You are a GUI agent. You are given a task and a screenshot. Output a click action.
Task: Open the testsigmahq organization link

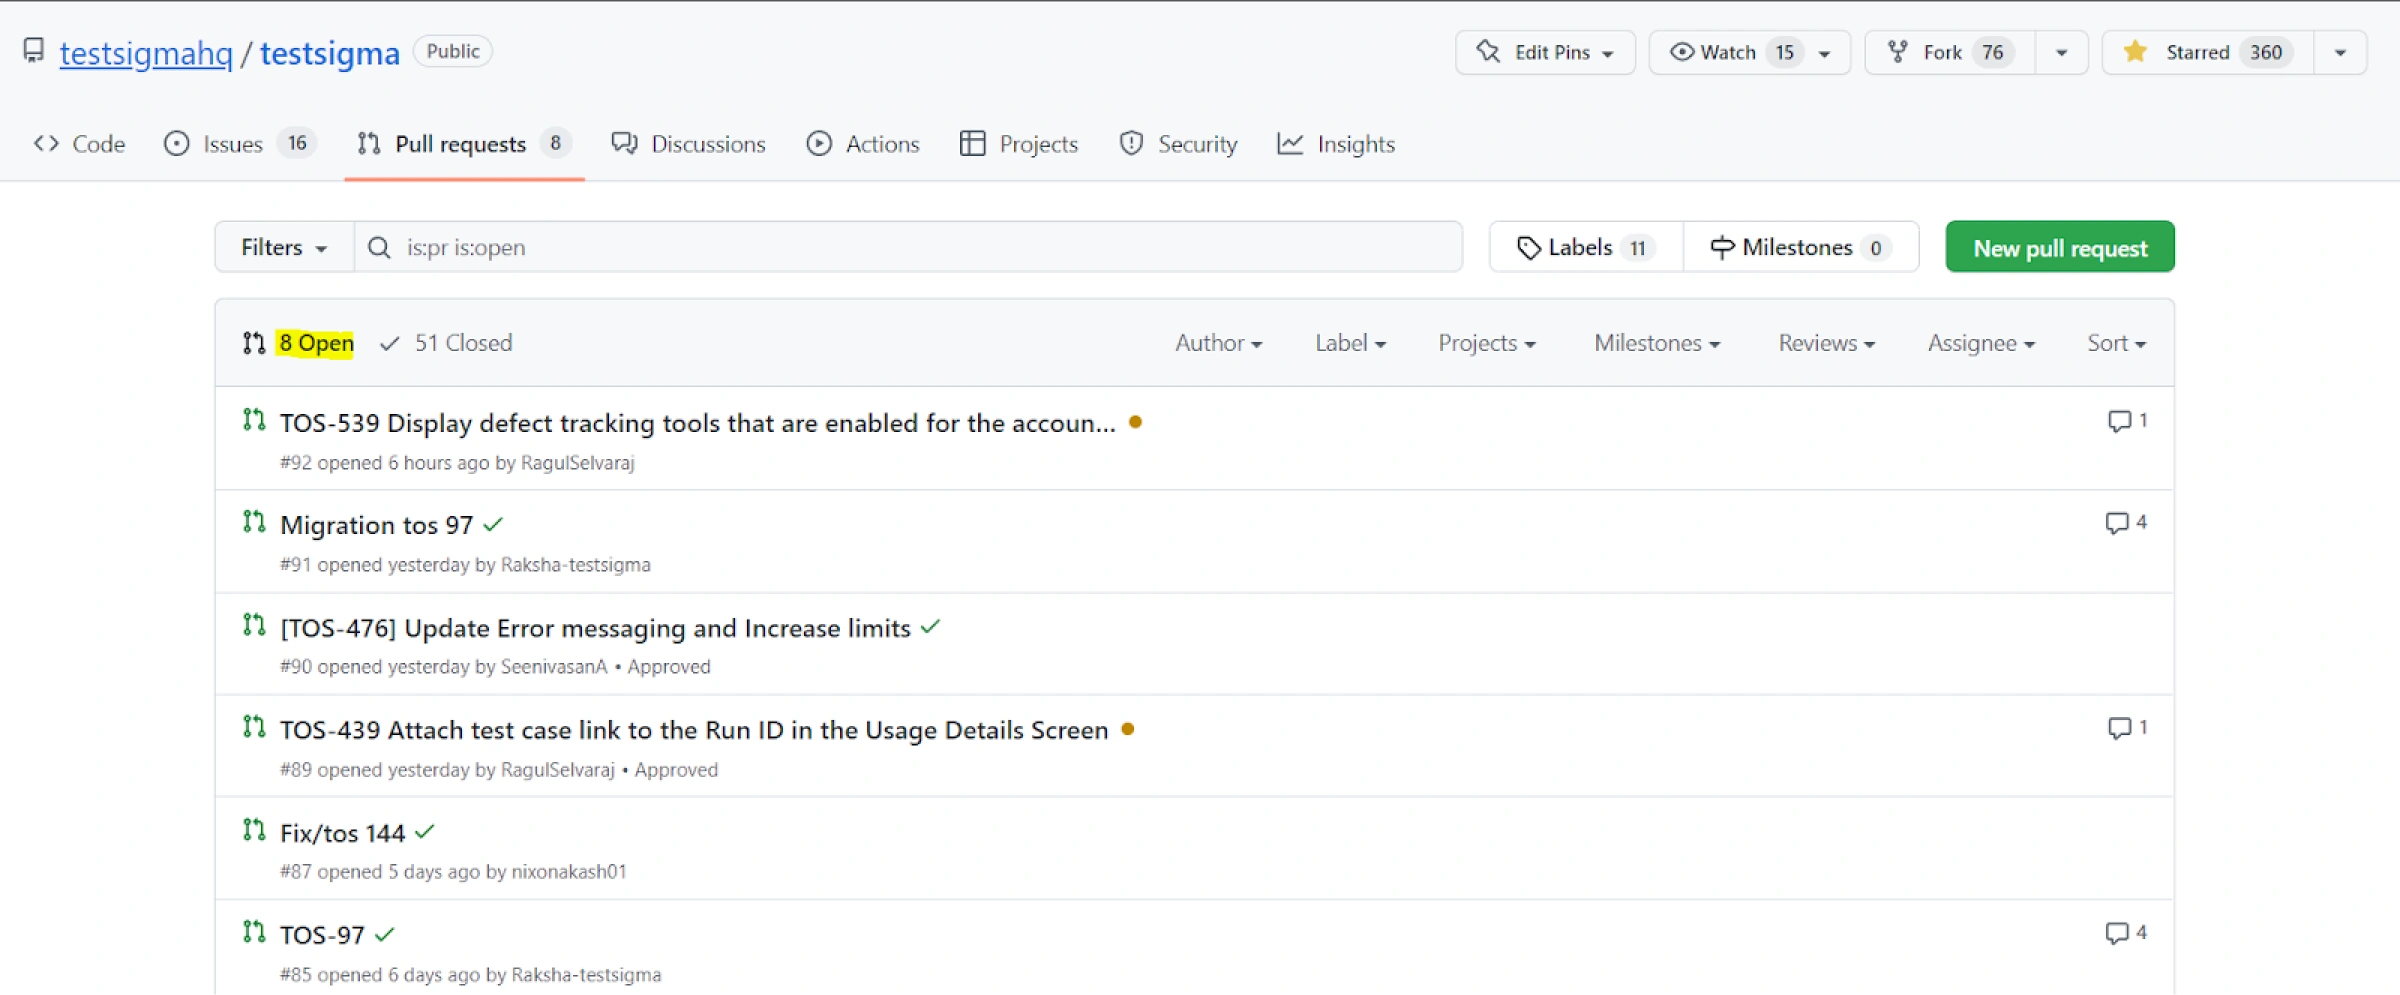point(146,53)
